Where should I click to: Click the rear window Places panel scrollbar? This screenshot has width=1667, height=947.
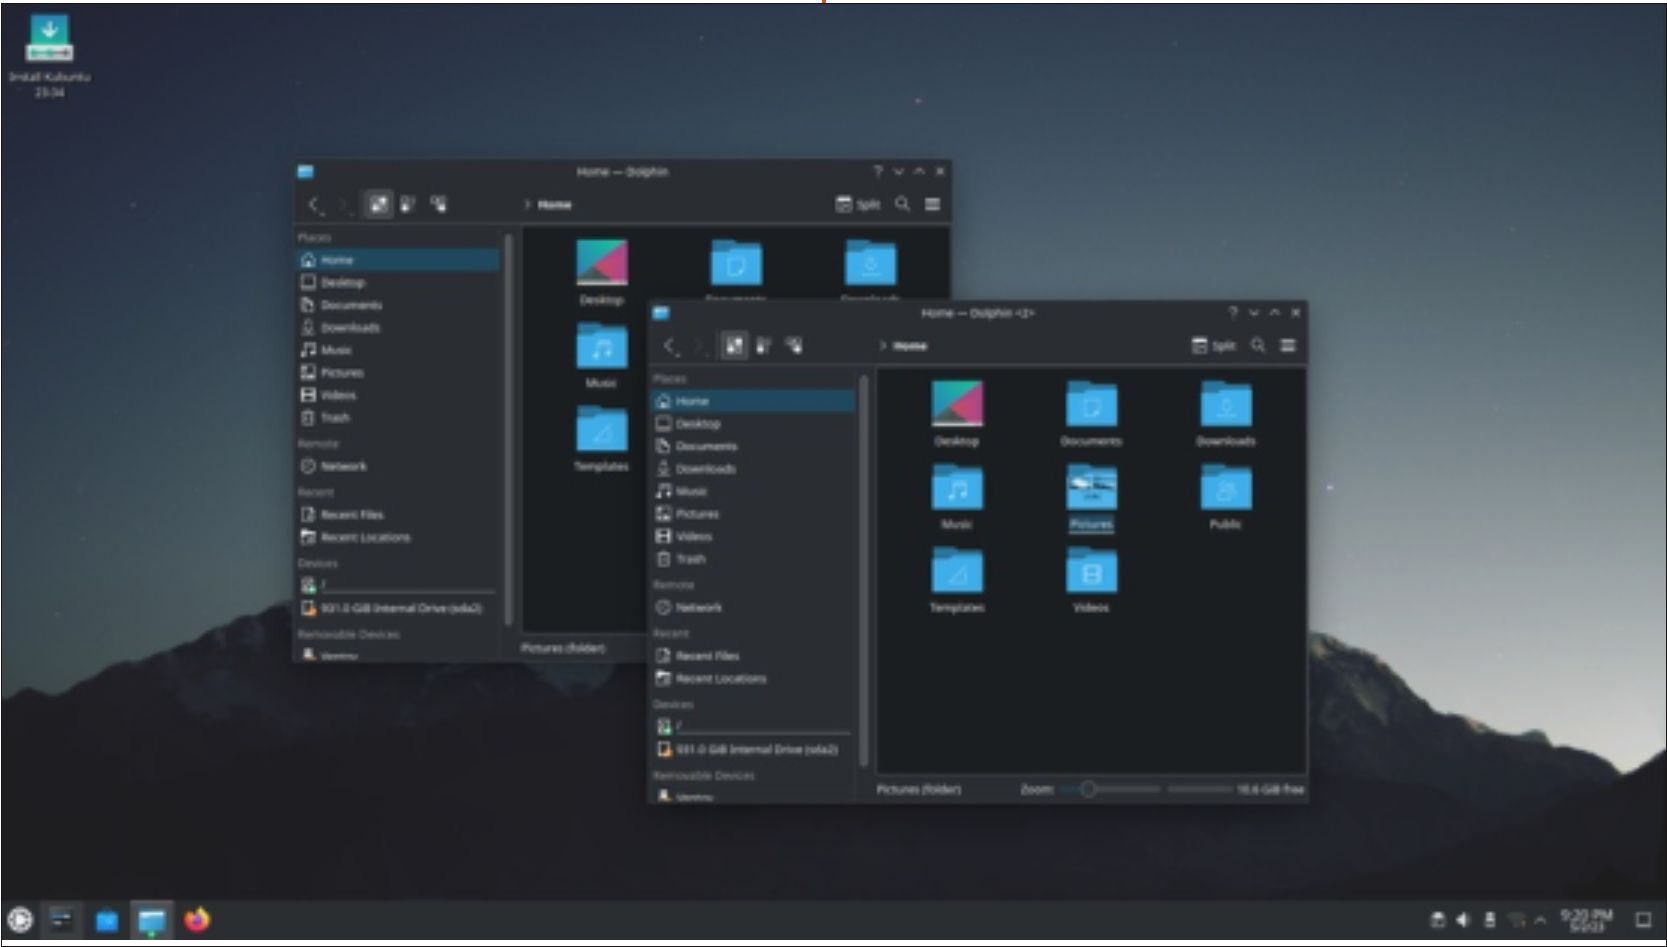[508, 430]
